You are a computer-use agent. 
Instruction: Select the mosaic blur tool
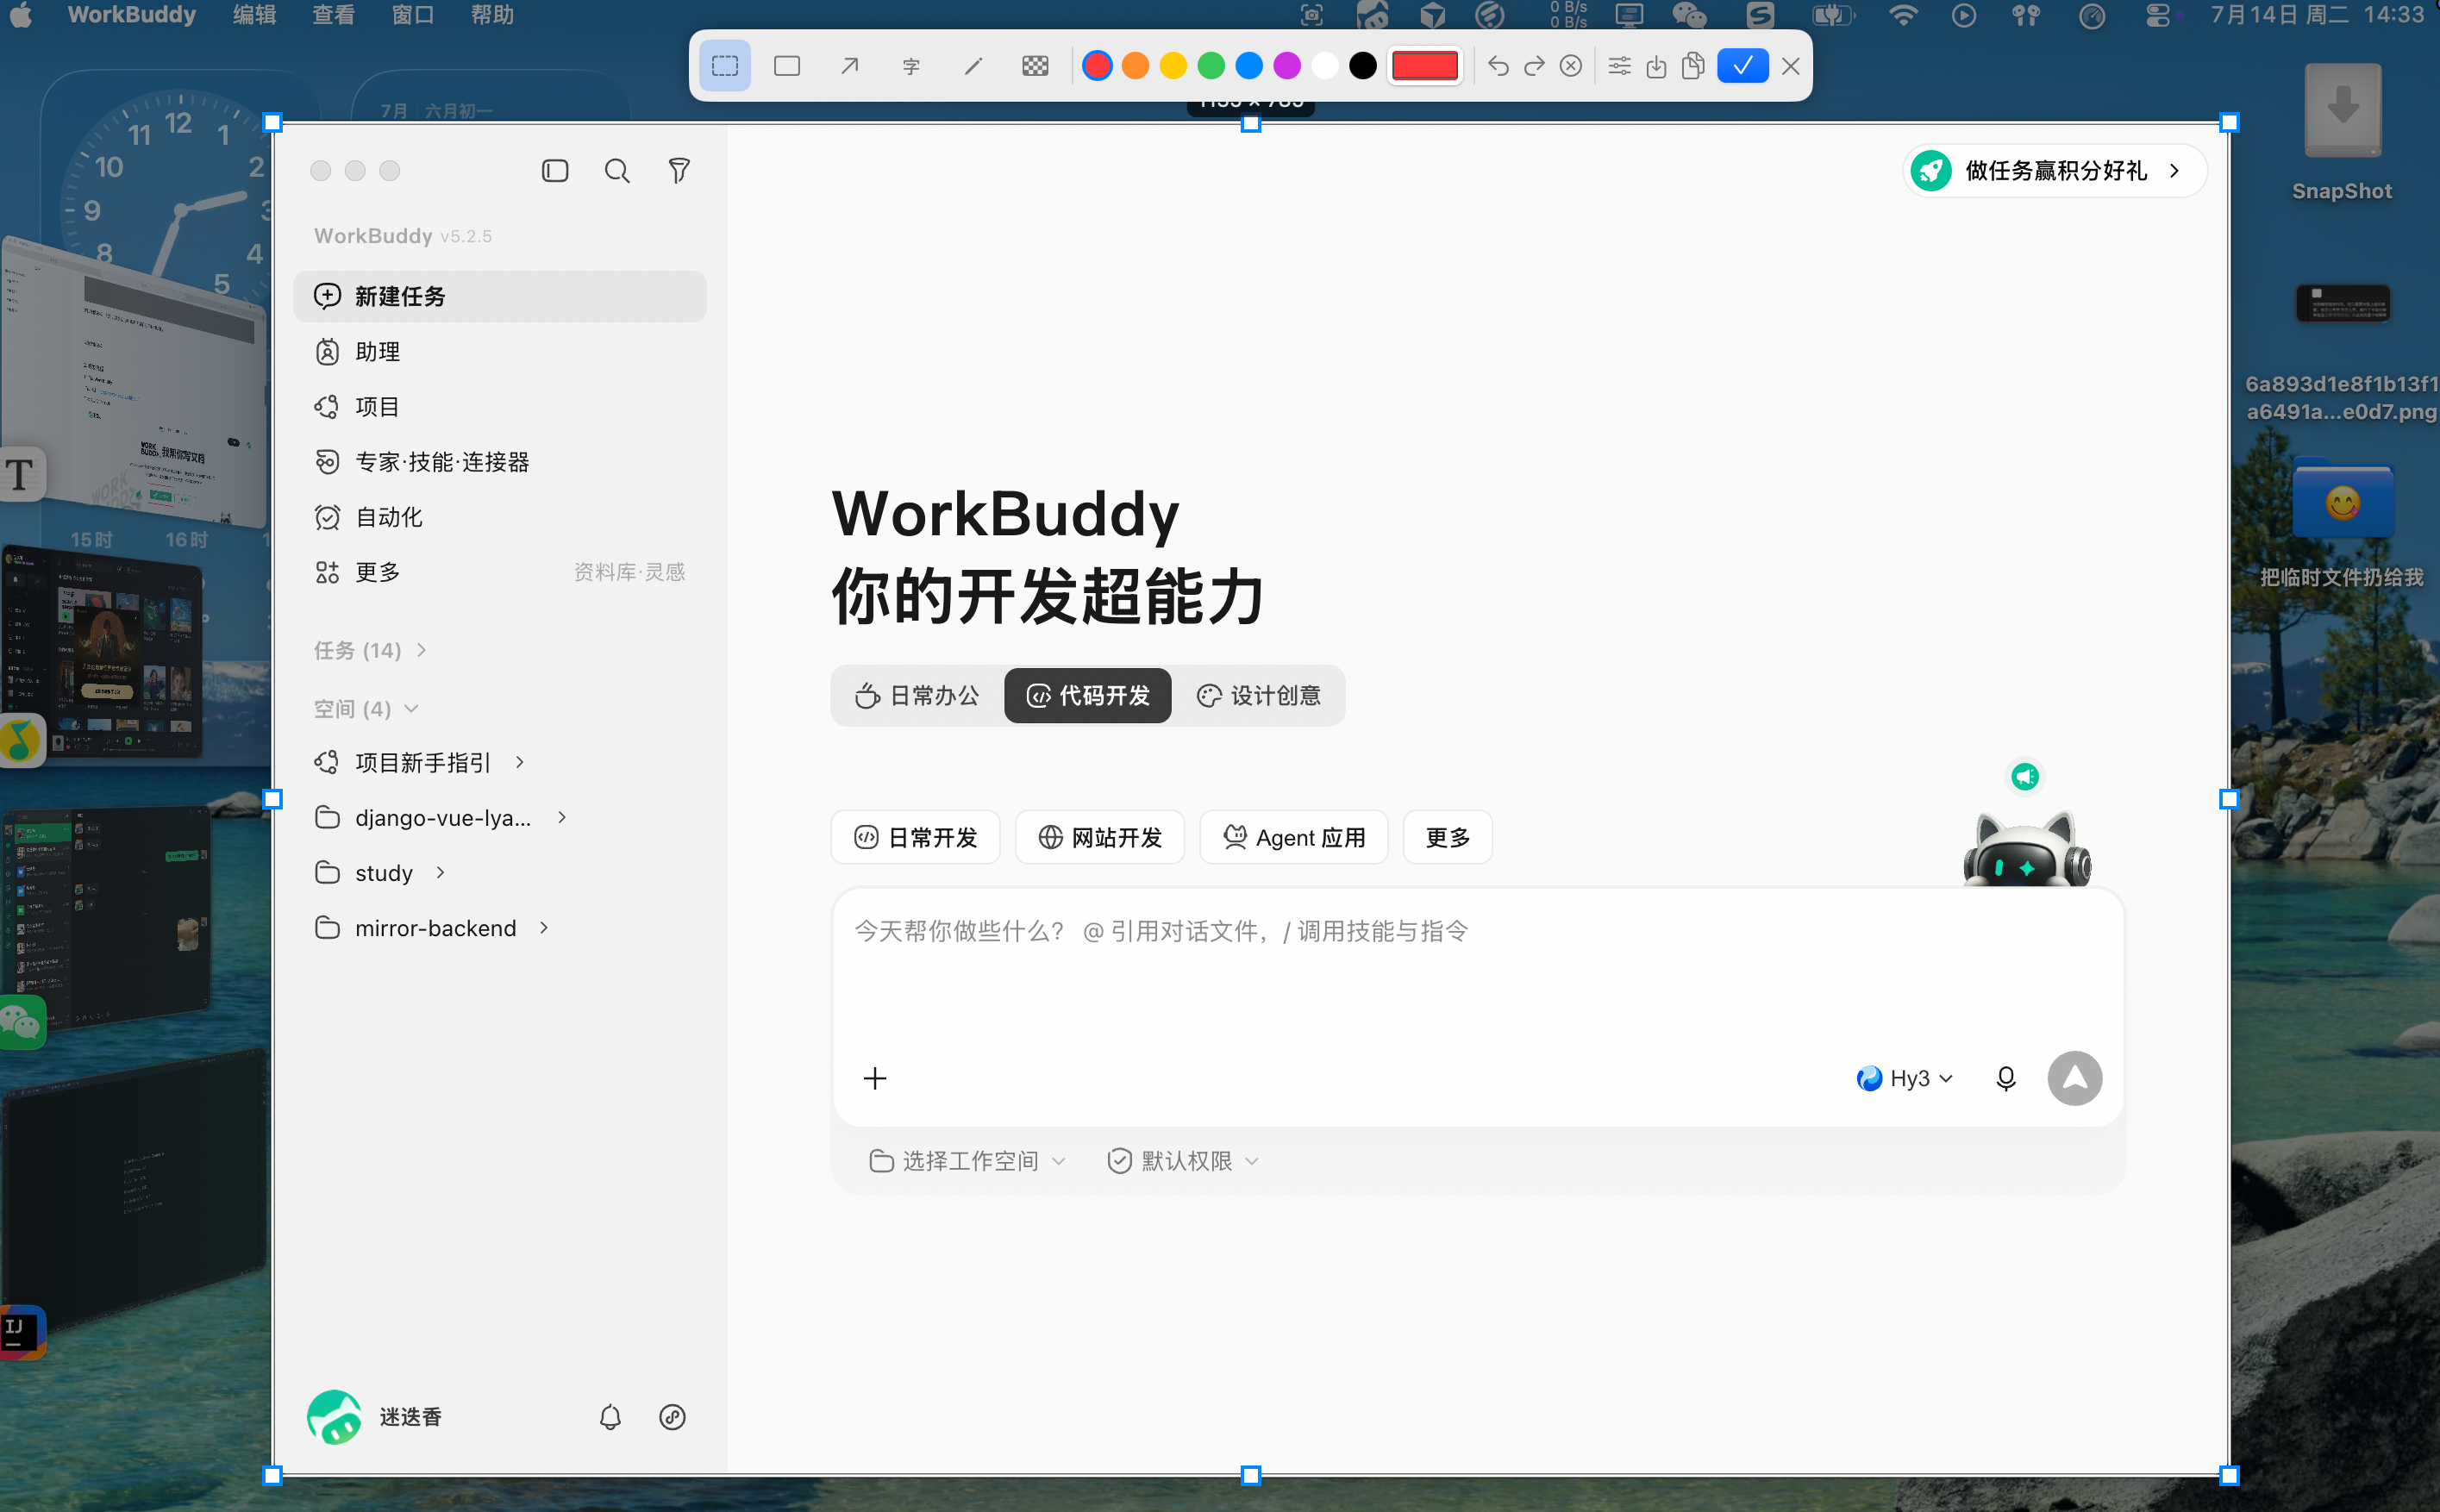tap(1035, 66)
